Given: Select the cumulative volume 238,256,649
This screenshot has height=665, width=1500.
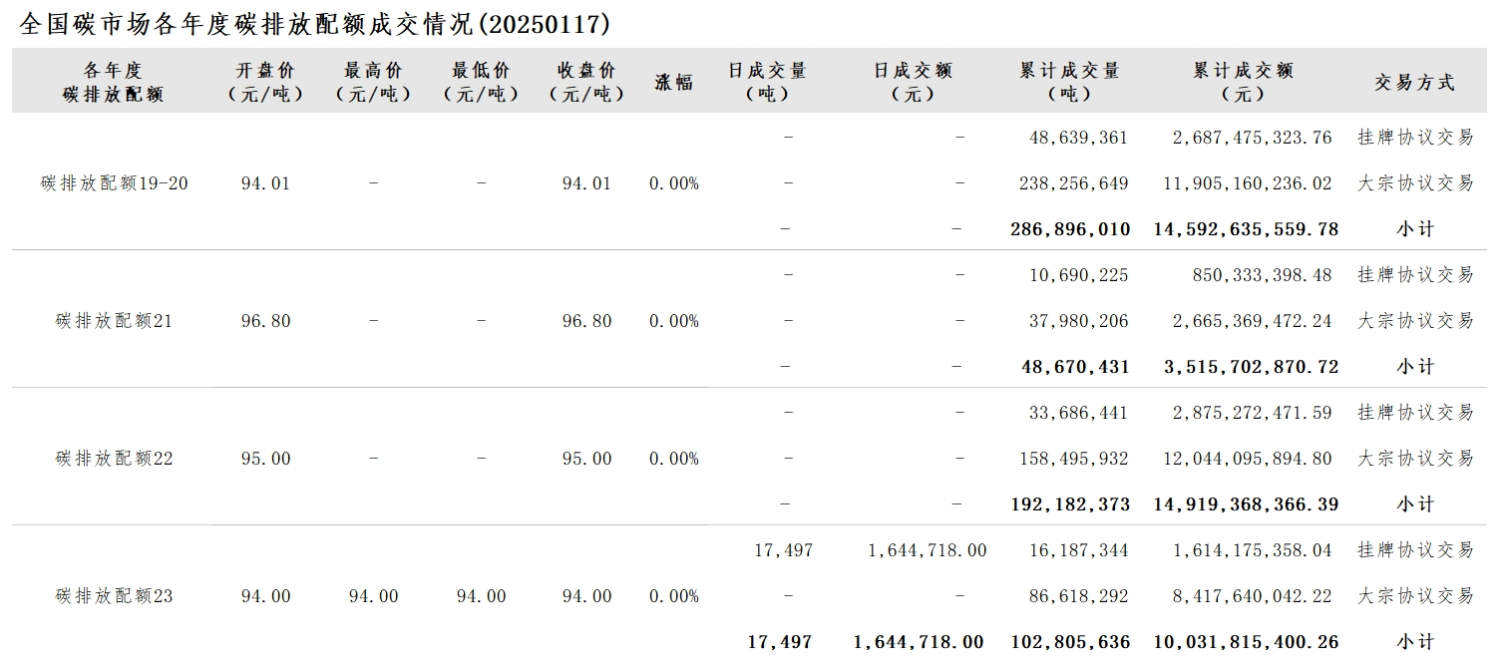Looking at the screenshot, I should point(1073,183).
